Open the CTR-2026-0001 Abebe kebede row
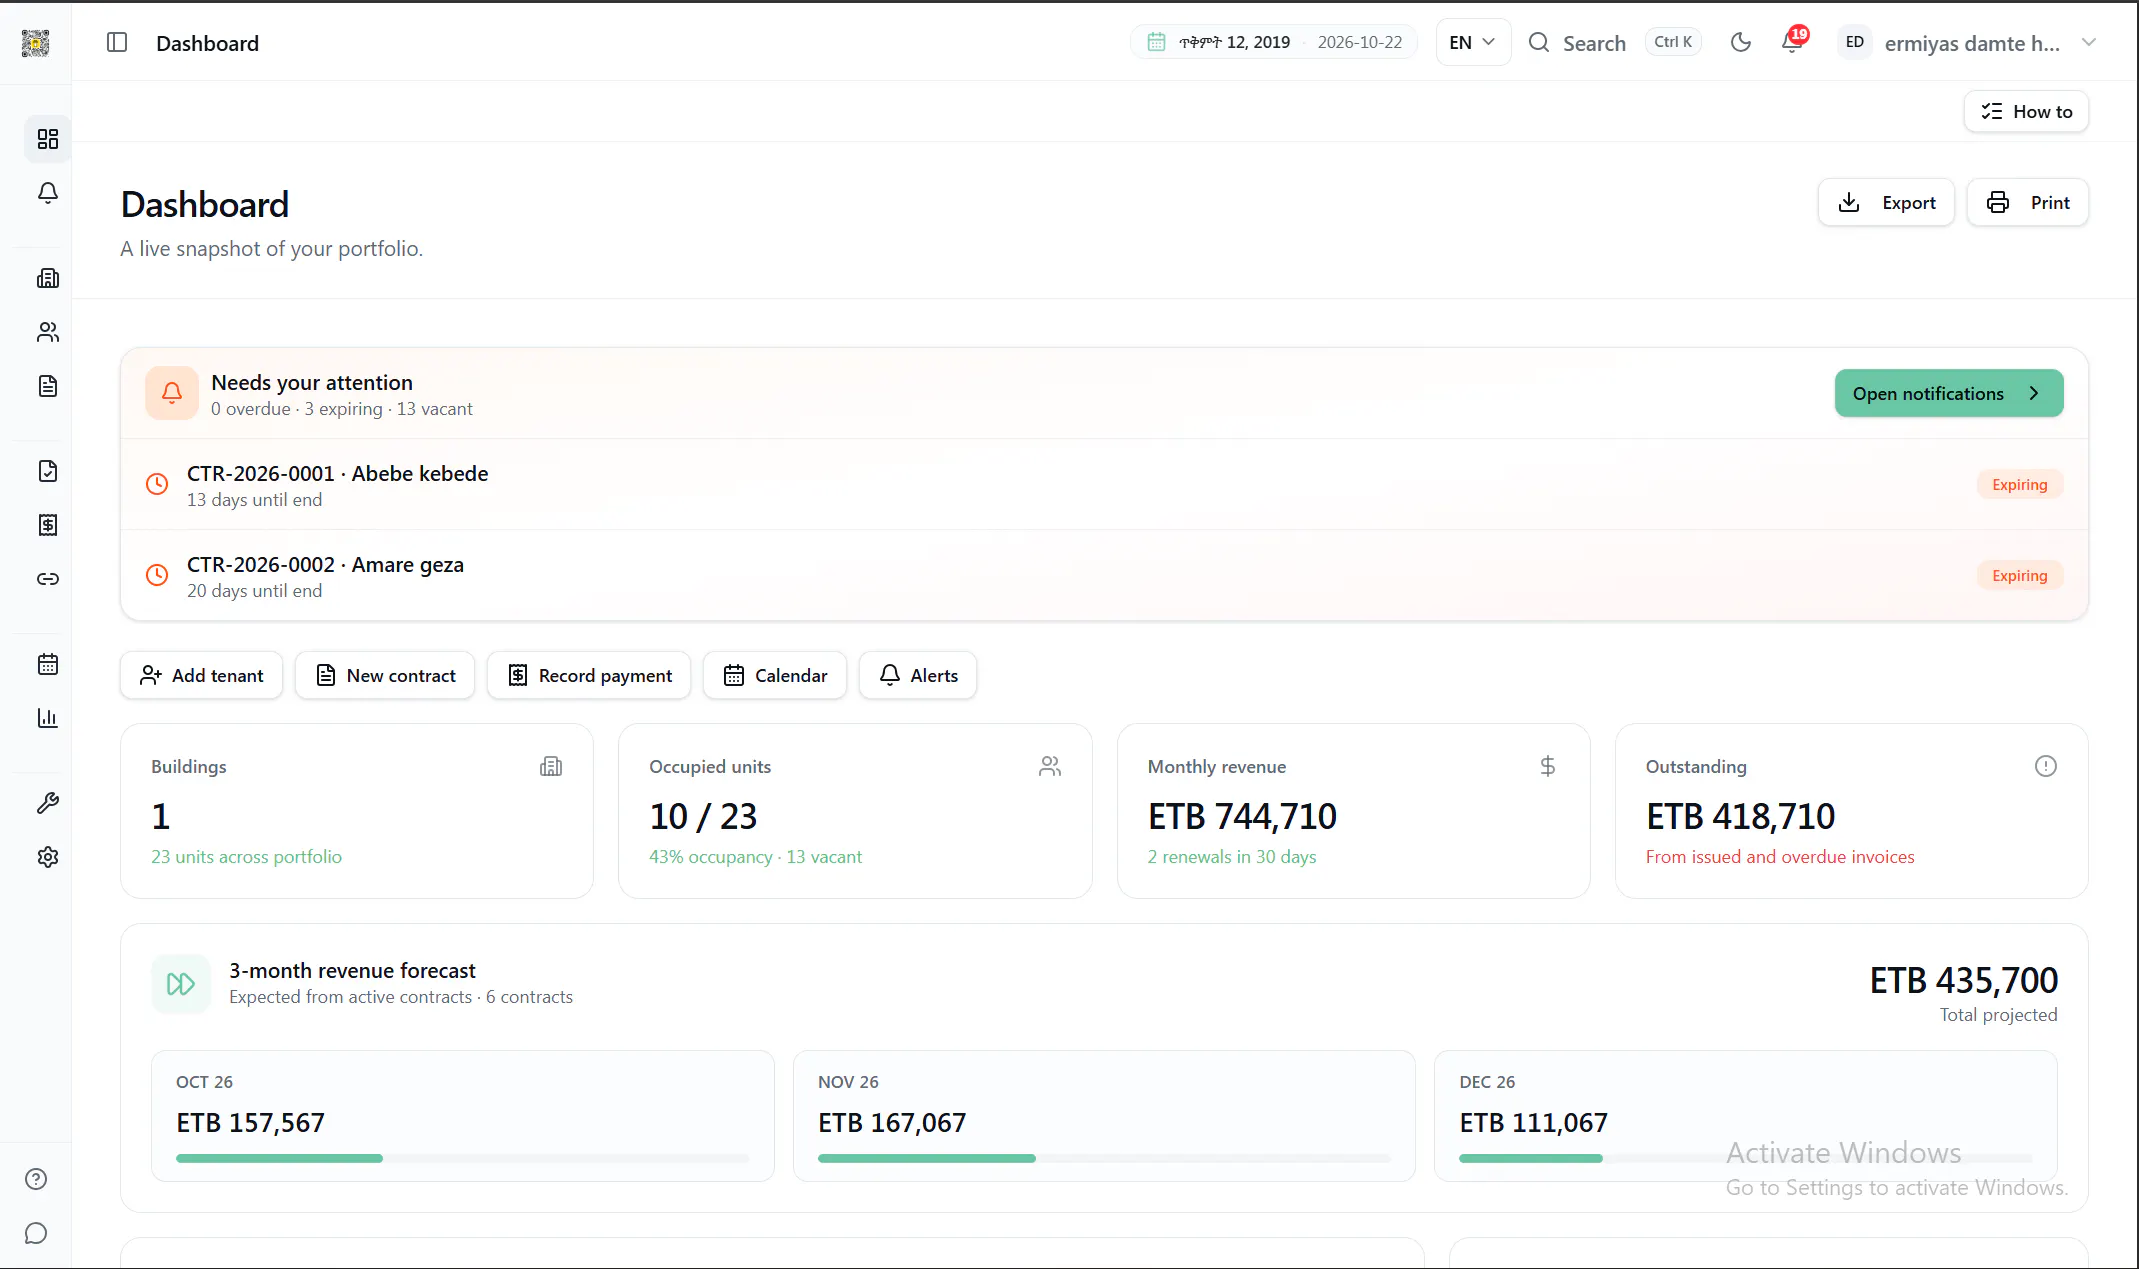Screen dimensions: 2139x1269 pos(1104,485)
